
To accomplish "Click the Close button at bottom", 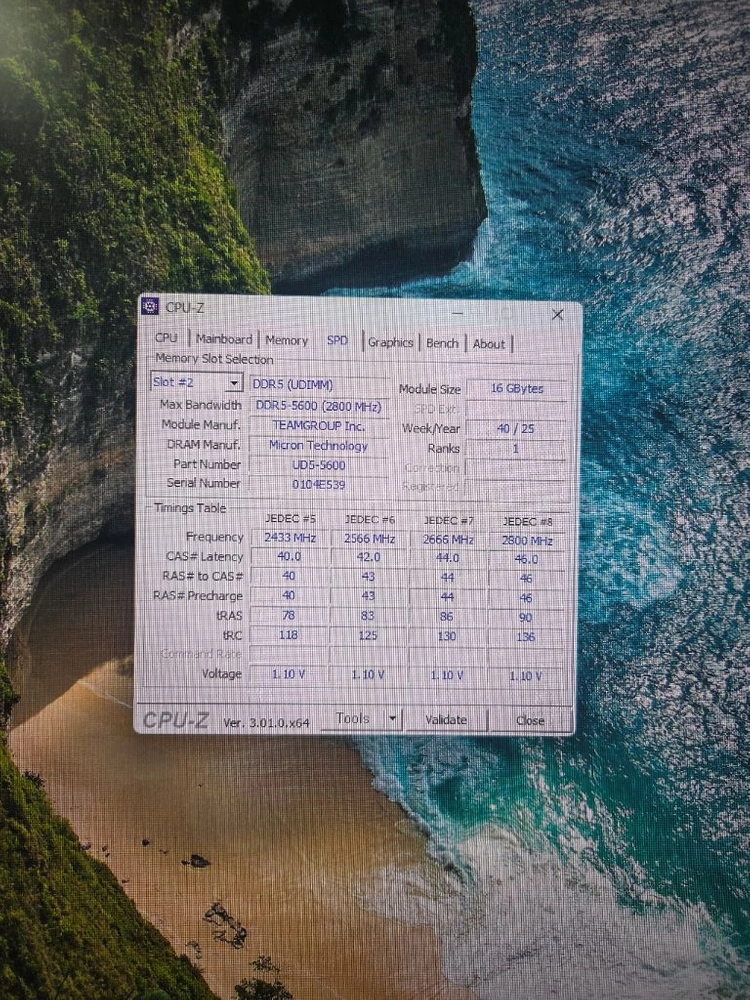I will coord(530,720).
